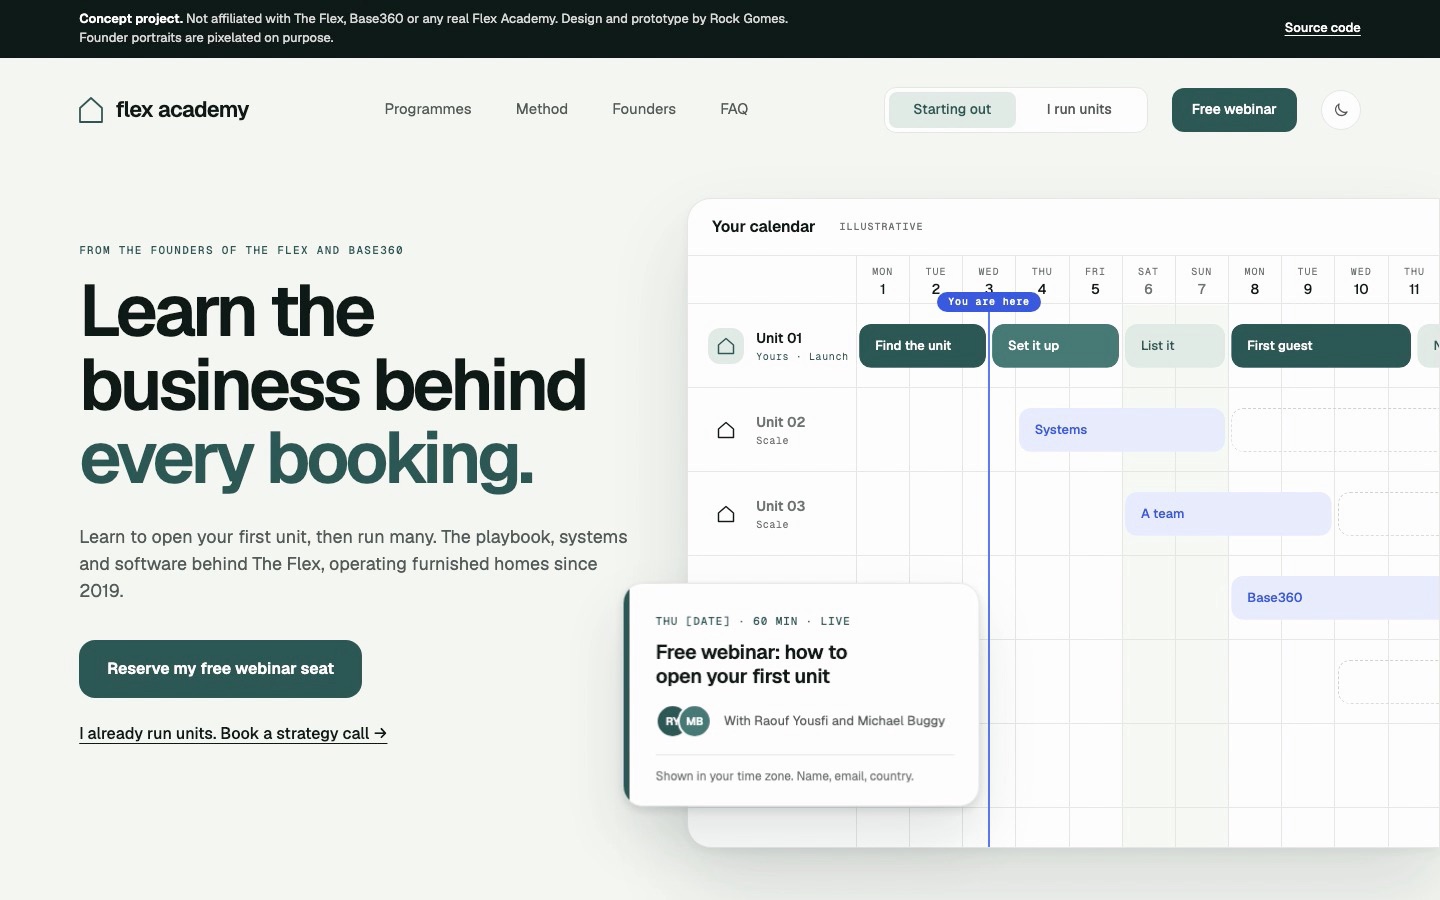Click Reserve my free webinar seat
Screen dimensions: 1440x900
220,669
